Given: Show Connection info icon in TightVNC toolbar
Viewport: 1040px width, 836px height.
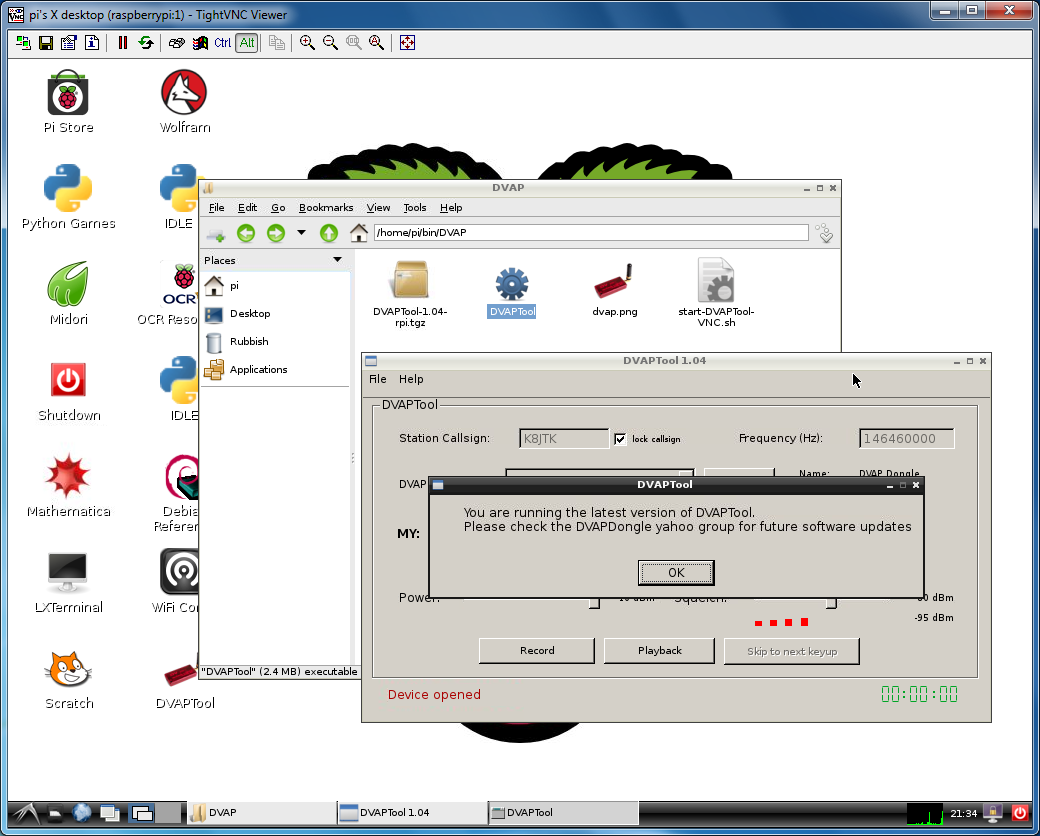Looking at the screenshot, I should coord(92,43).
